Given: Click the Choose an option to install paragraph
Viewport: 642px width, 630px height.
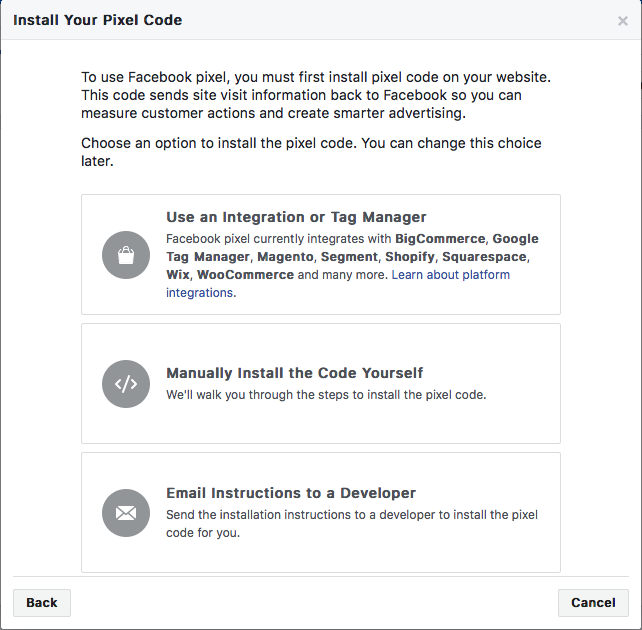Looking at the screenshot, I should [311, 152].
